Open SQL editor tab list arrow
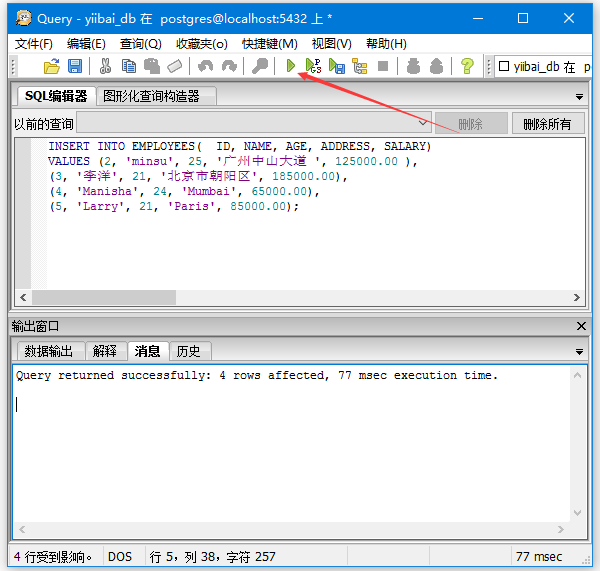The width and height of the screenshot is (600, 571). click(x=579, y=97)
